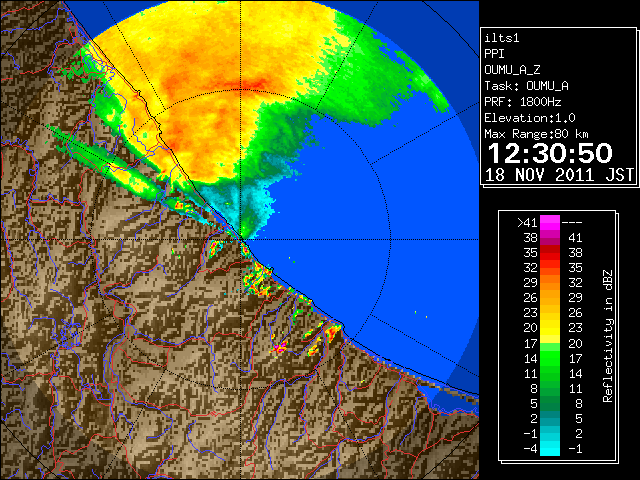Click the "PRF: 1800Hz" value
640x480 pixels.
[x=523, y=102]
